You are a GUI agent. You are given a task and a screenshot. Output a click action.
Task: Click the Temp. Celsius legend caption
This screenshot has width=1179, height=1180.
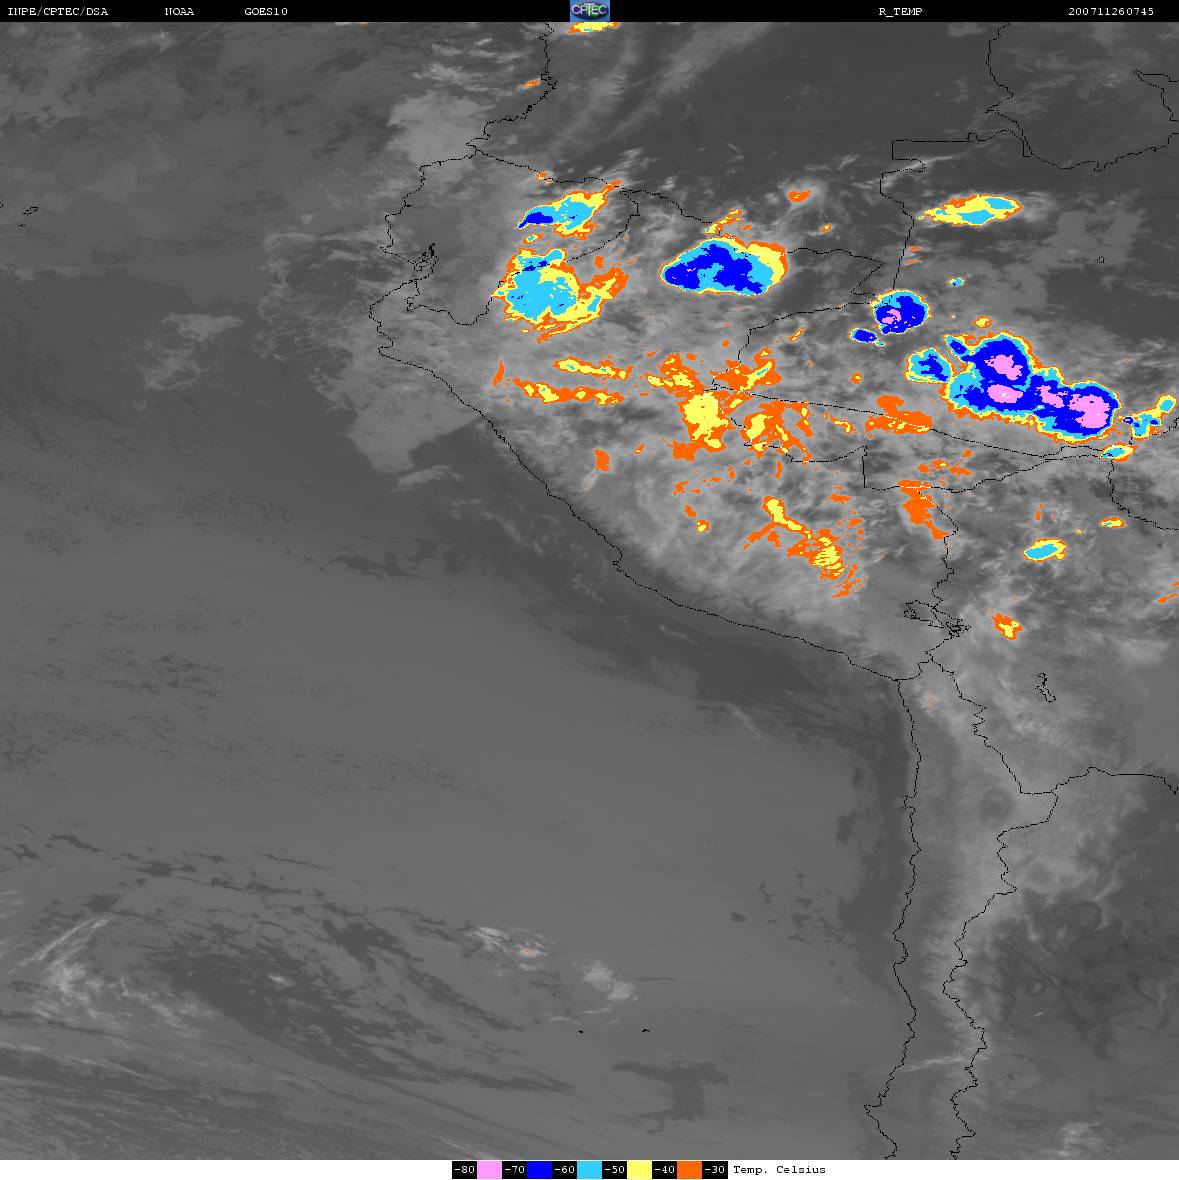(779, 1169)
